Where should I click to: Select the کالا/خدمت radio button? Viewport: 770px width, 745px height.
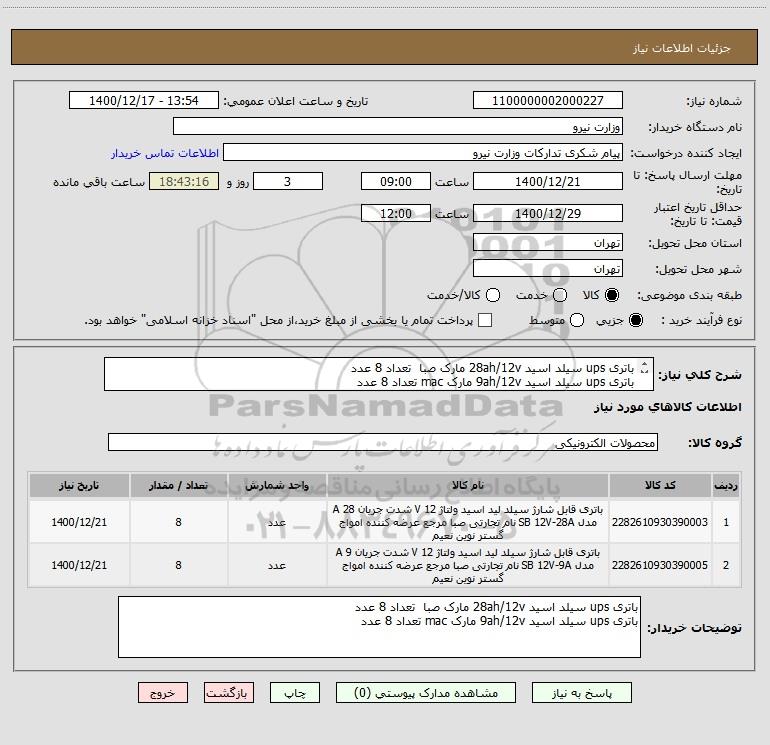tap(493, 295)
